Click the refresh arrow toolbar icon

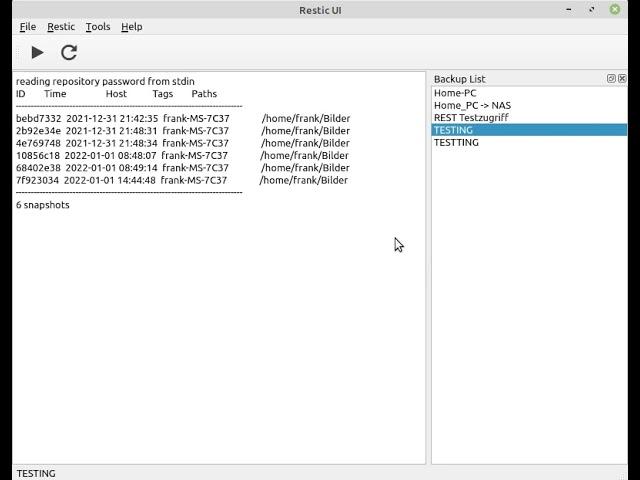[x=69, y=53]
